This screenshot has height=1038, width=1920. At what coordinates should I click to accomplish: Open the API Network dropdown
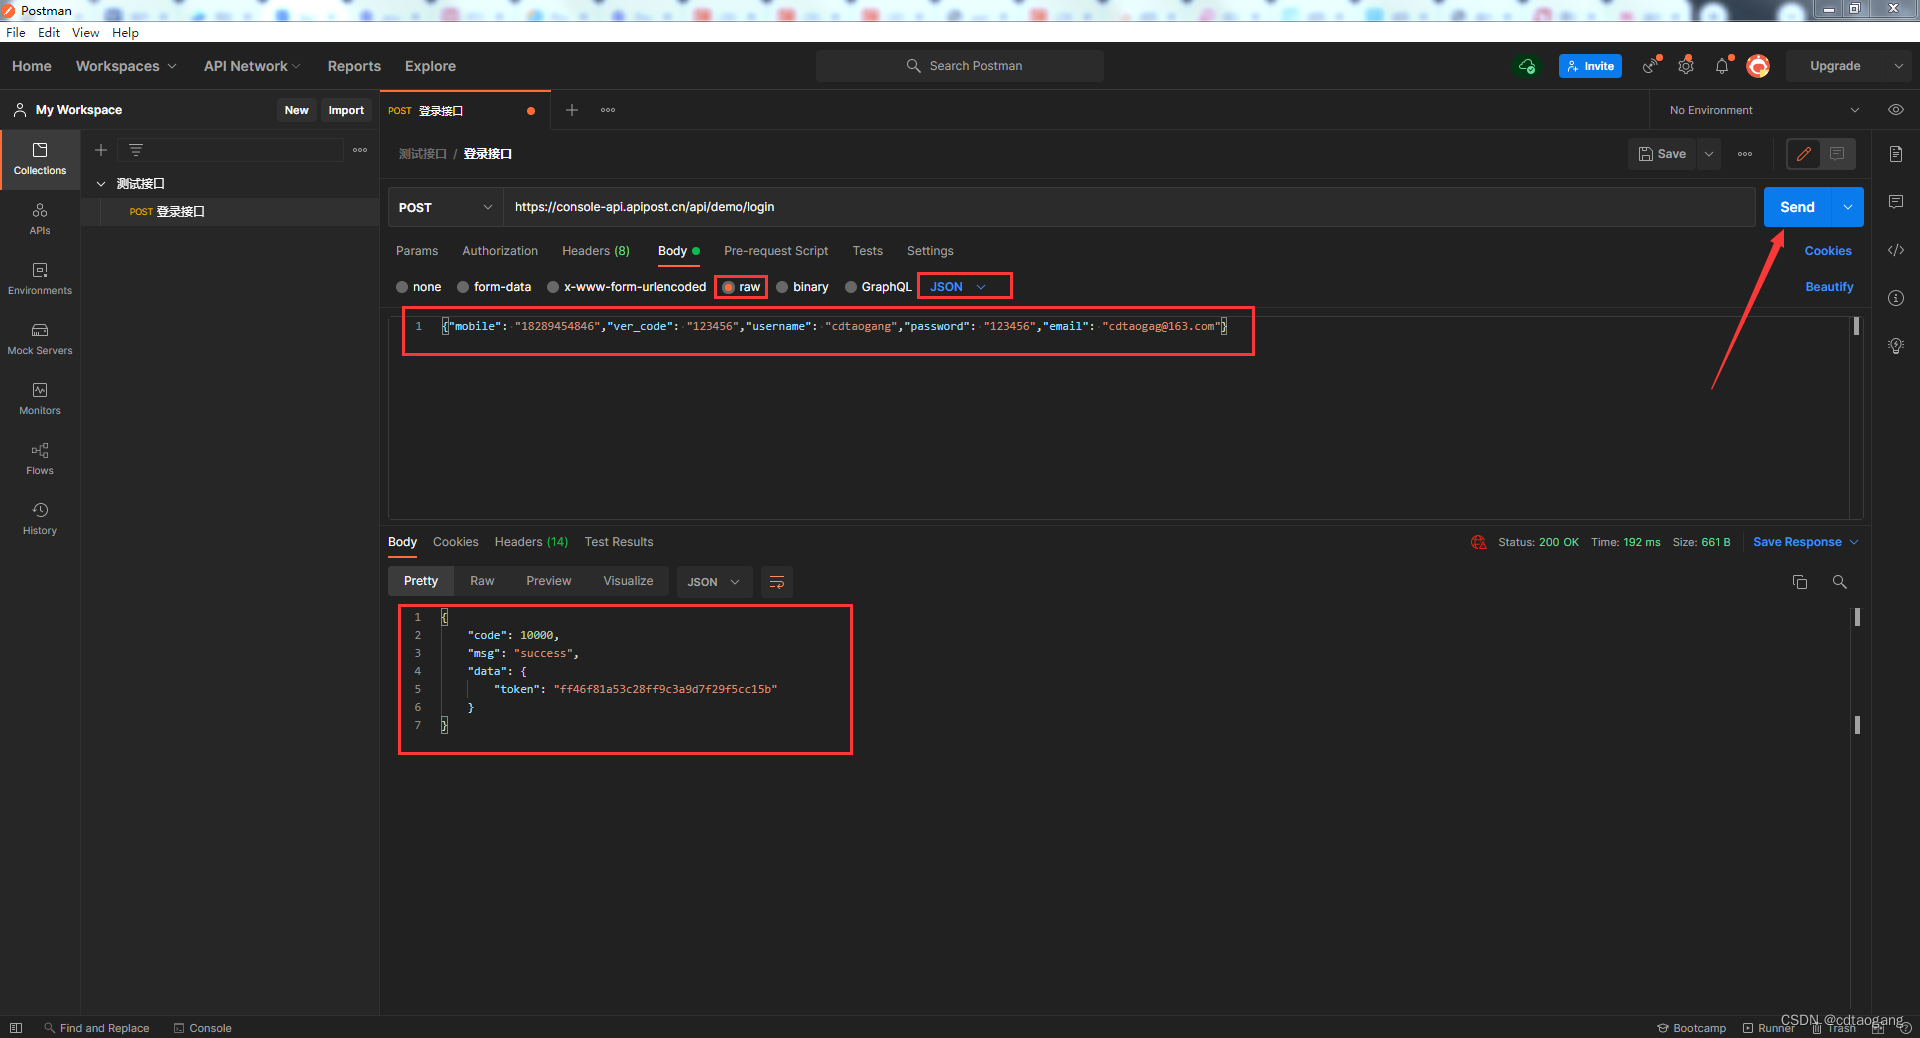click(252, 66)
